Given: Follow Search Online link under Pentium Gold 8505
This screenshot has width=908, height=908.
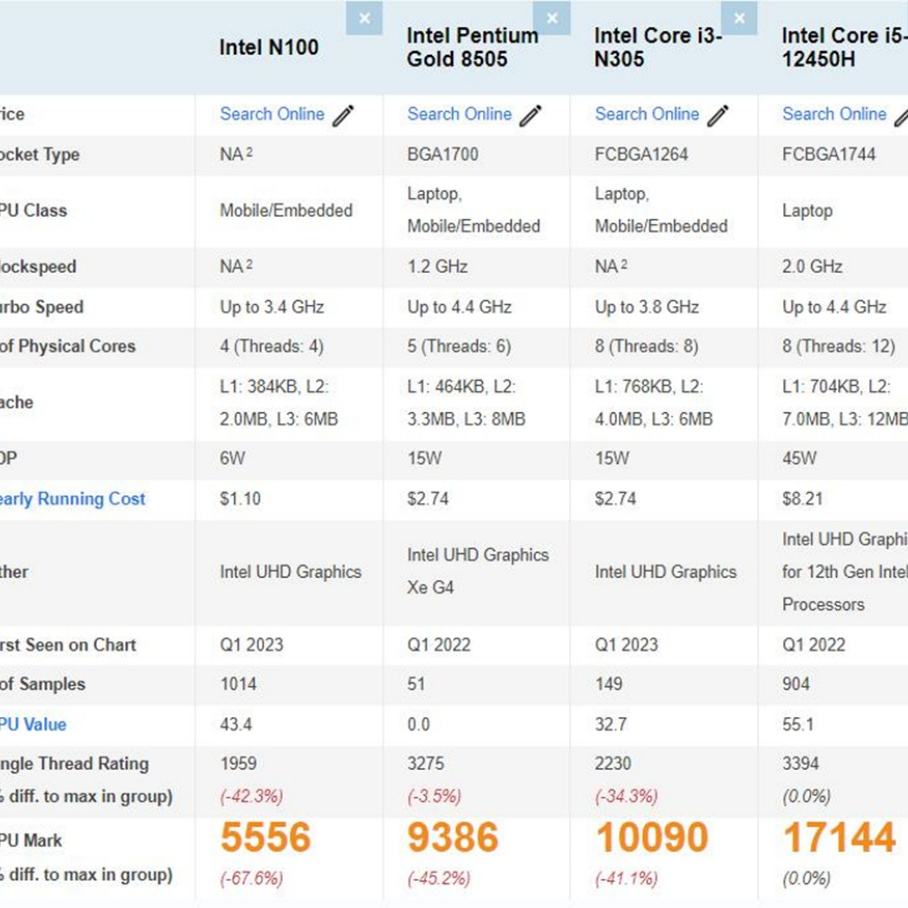Looking at the screenshot, I should (459, 114).
